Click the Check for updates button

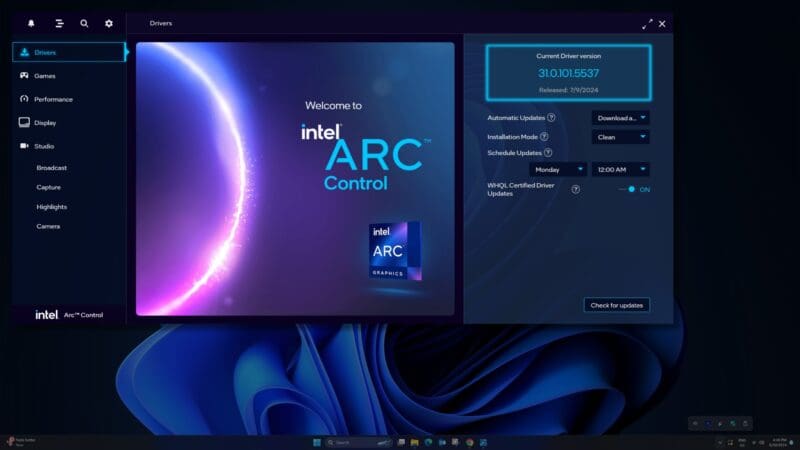616,305
